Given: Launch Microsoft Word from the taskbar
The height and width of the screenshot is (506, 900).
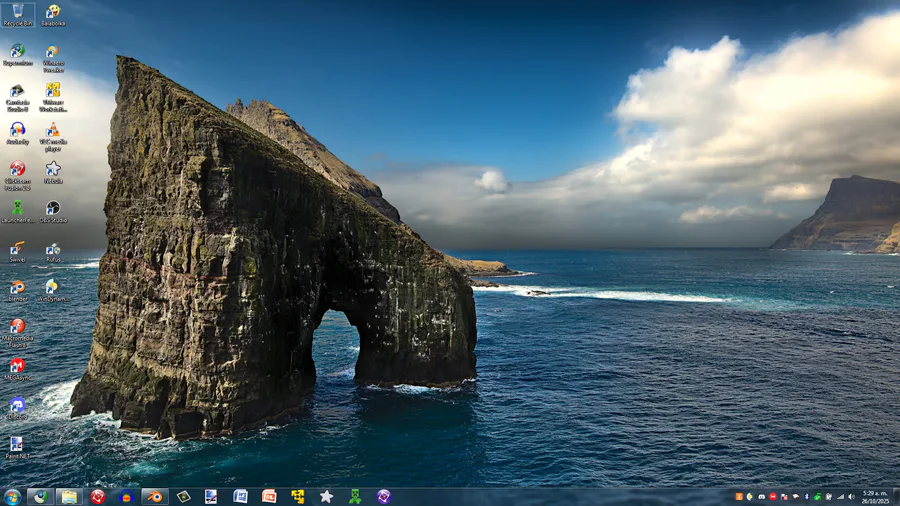Looking at the screenshot, I should pyautogui.click(x=240, y=496).
